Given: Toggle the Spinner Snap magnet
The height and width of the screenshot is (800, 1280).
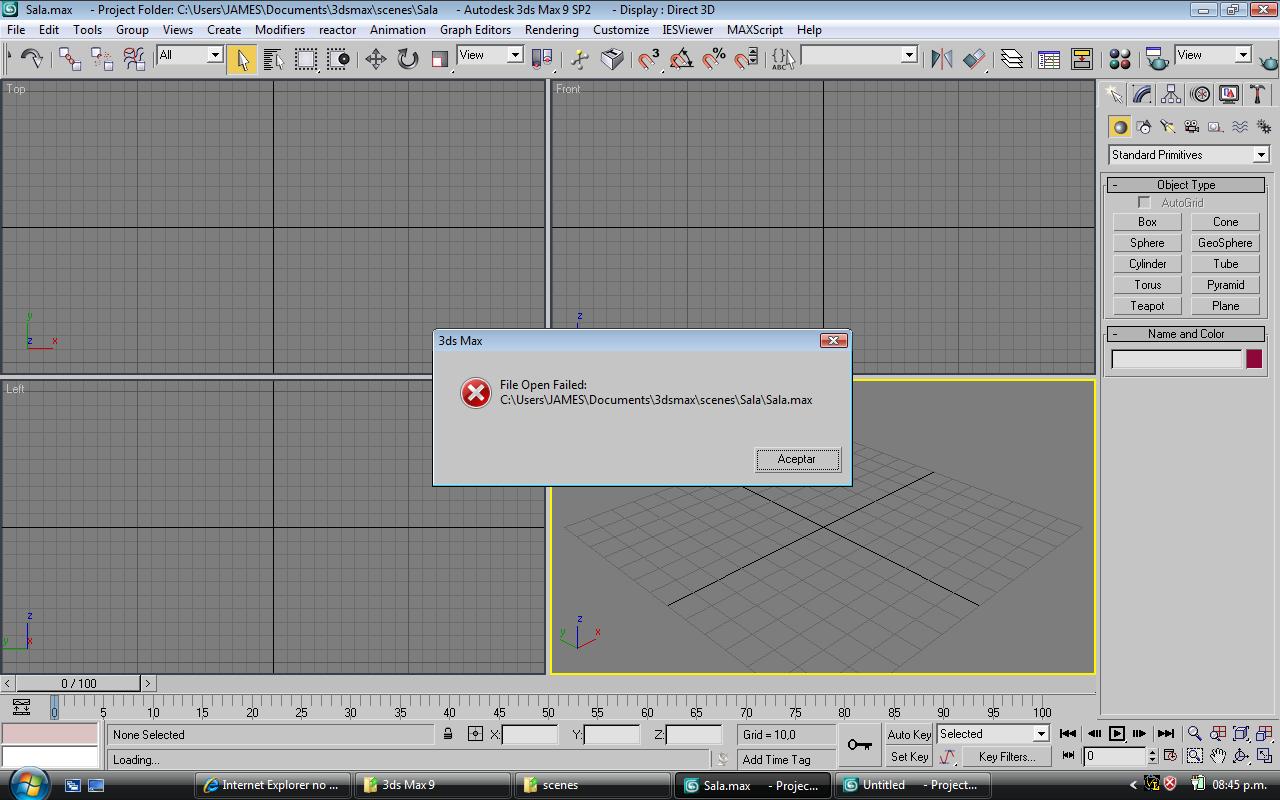Looking at the screenshot, I should point(746,59).
